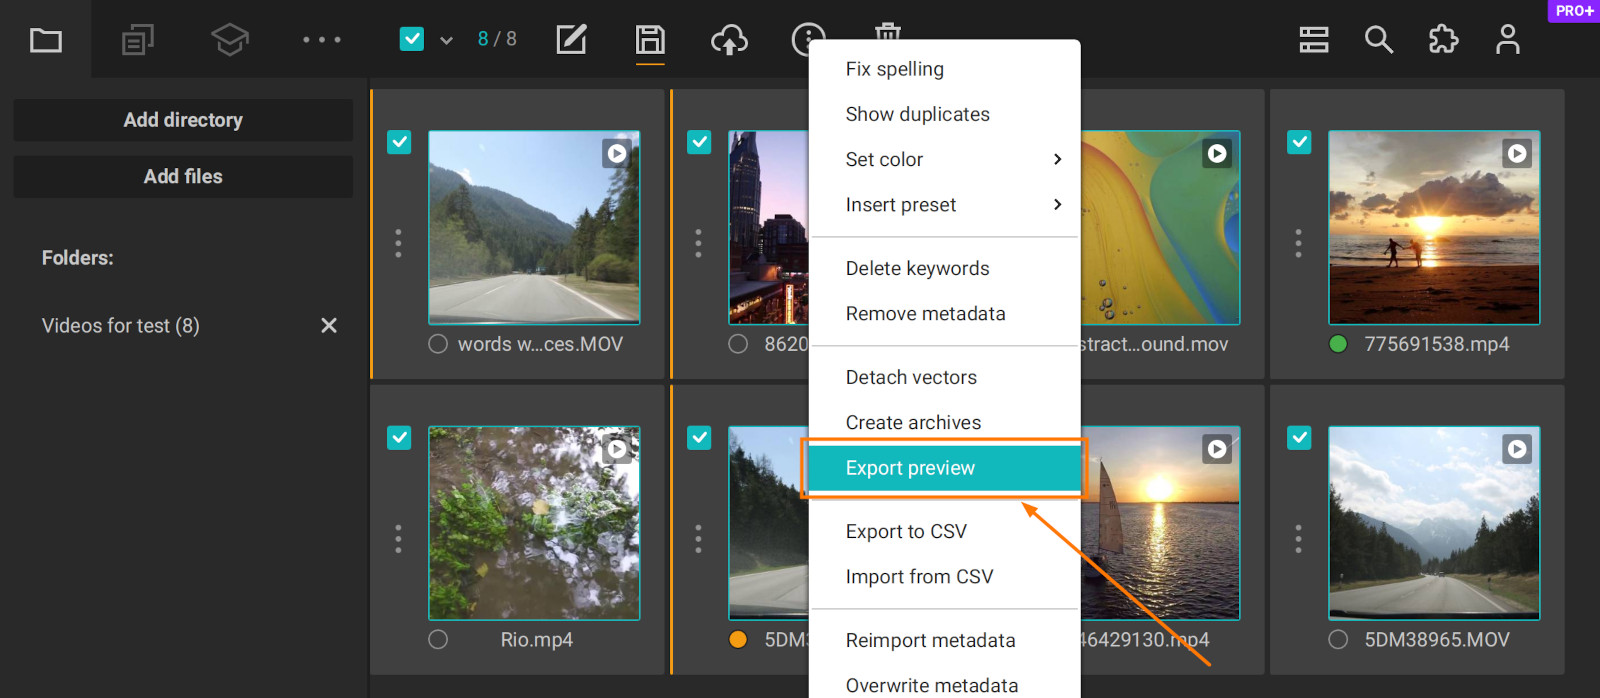The width and height of the screenshot is (1600, 698).
Task: Choose Fix spelling from the menu
Action: [944, 69]
